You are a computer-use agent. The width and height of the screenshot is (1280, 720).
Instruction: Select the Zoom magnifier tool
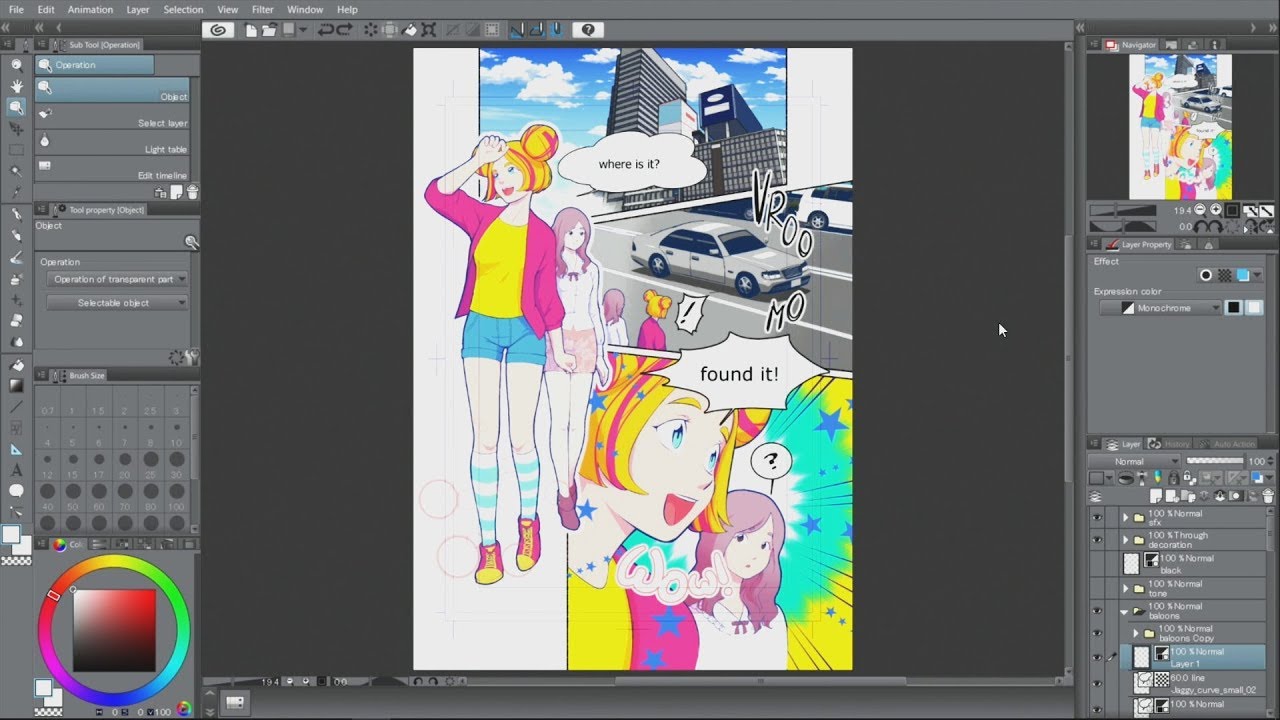point(16,65)
